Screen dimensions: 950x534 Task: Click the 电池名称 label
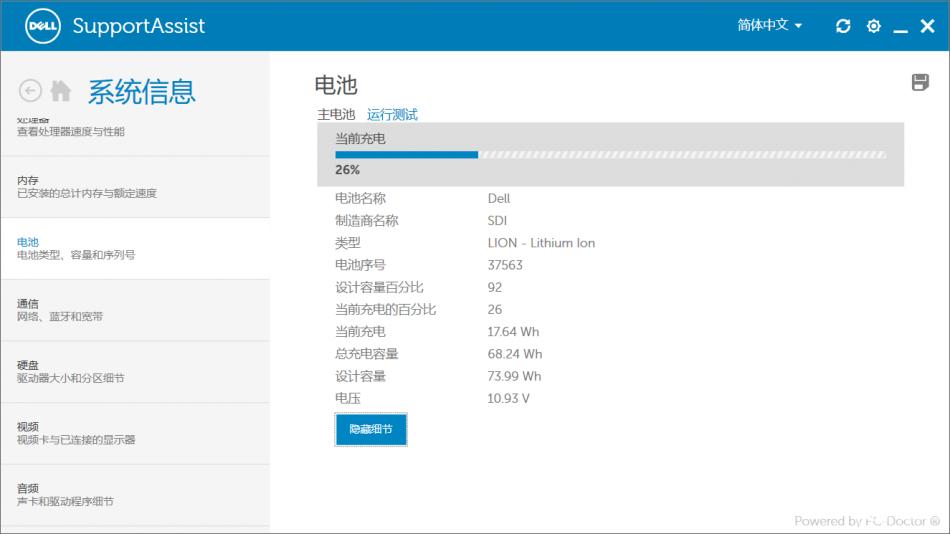point(360,198)
